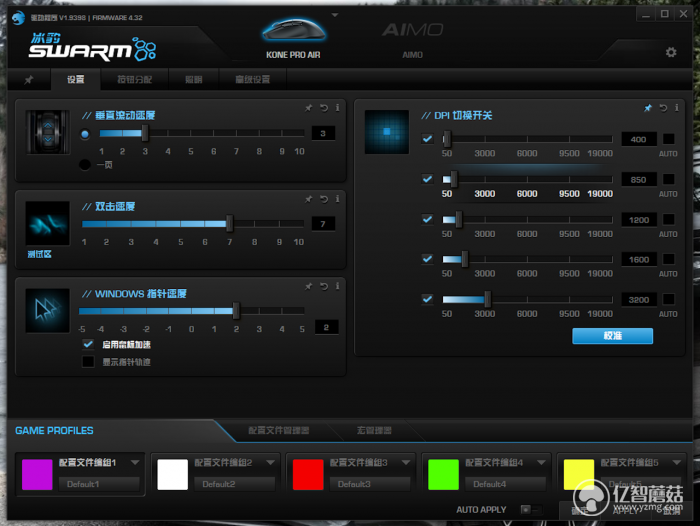
Task: Uncheck the 3200 DPI level checkbox
Action: [427, 299]
